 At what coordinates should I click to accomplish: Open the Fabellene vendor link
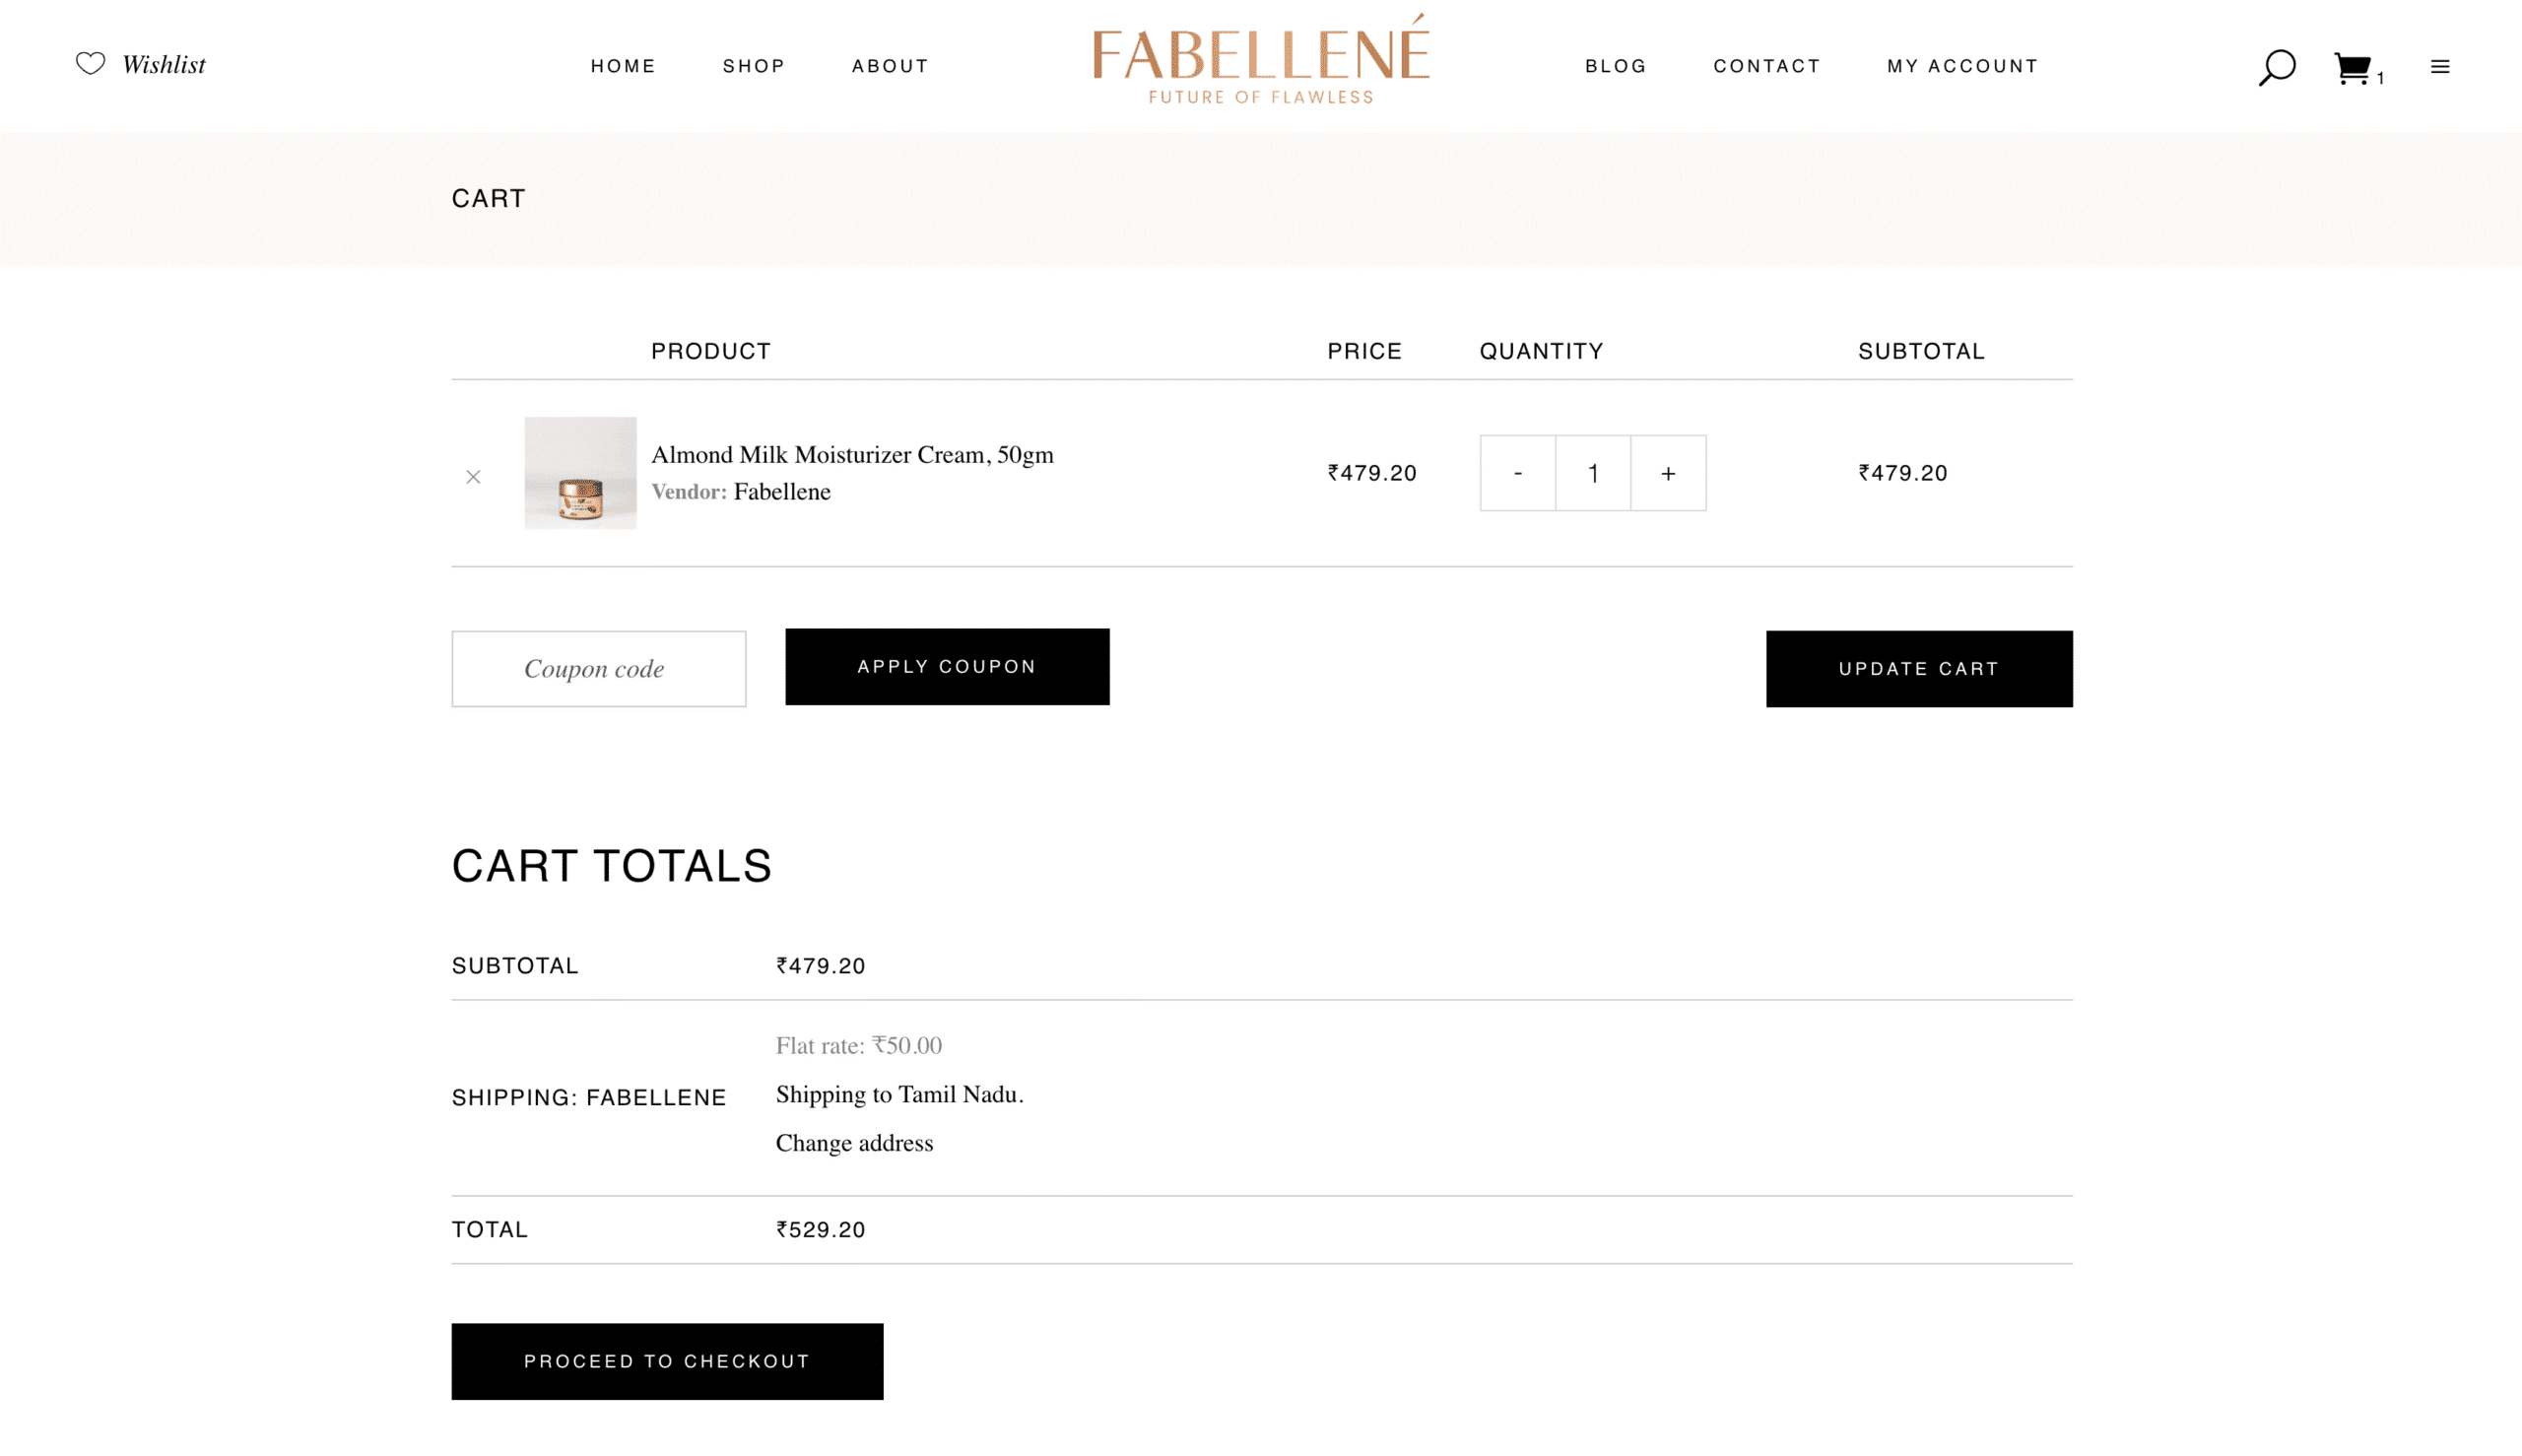782,492
